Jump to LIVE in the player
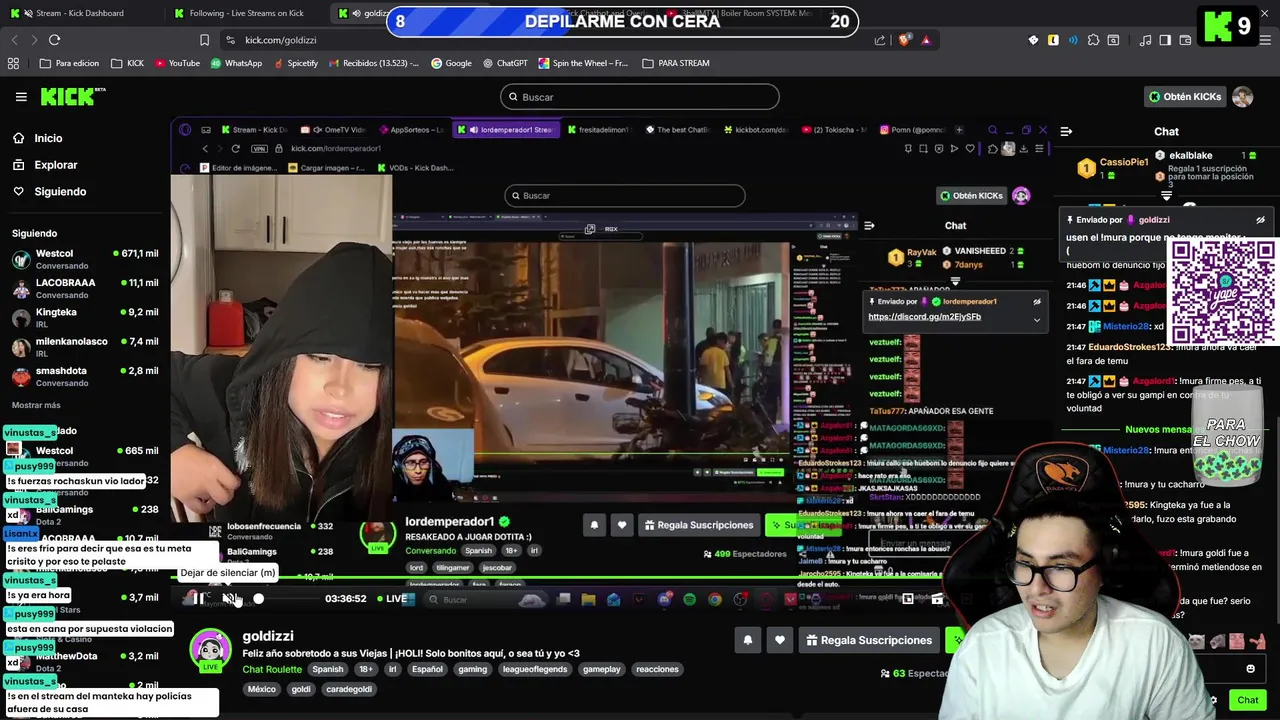Viewport: 1280px width, 720px height. [x=392, y=599]
